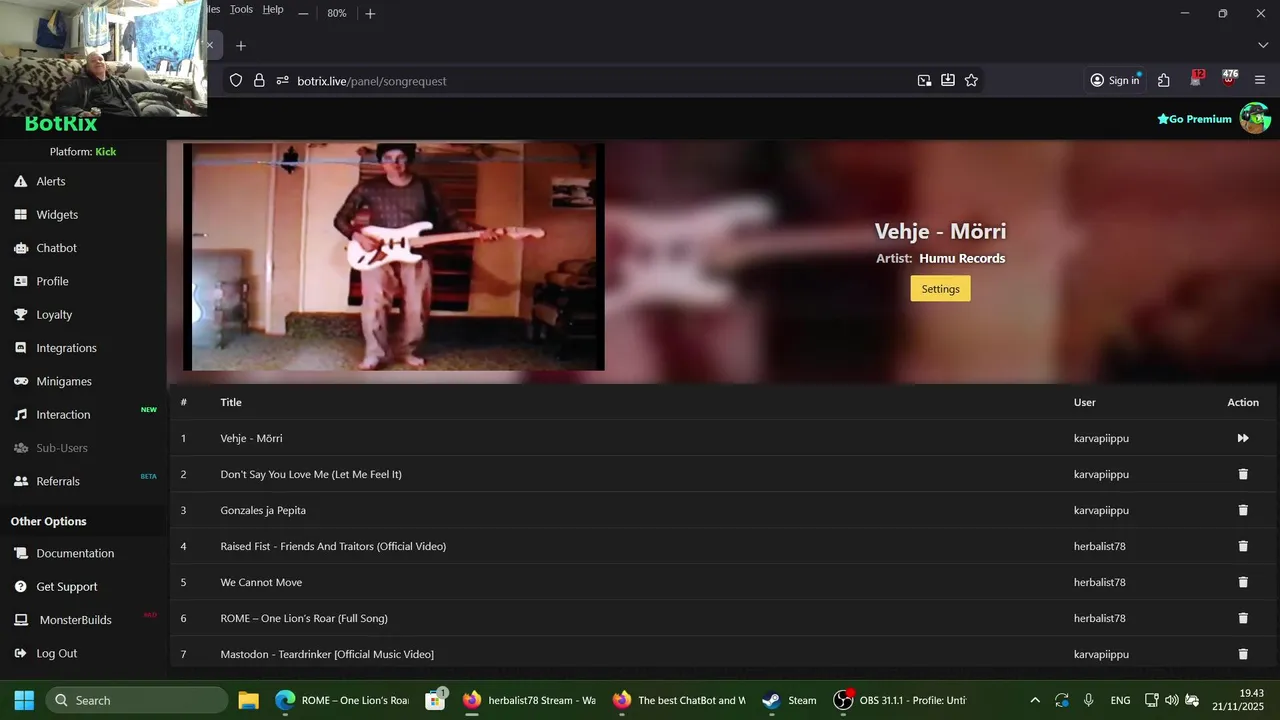Switch to herbalist78 Stream Firefox window

[x=530, y=700]
